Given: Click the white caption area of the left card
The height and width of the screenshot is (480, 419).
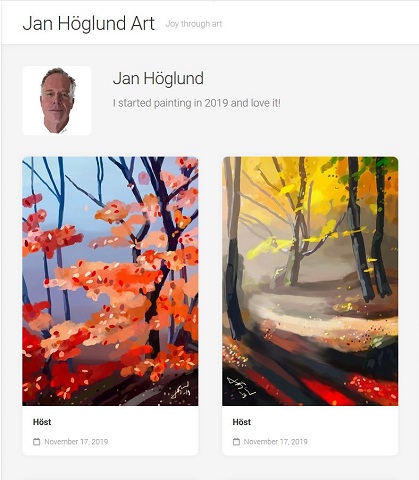Looking at the screenshot, I should pos(110,431).
